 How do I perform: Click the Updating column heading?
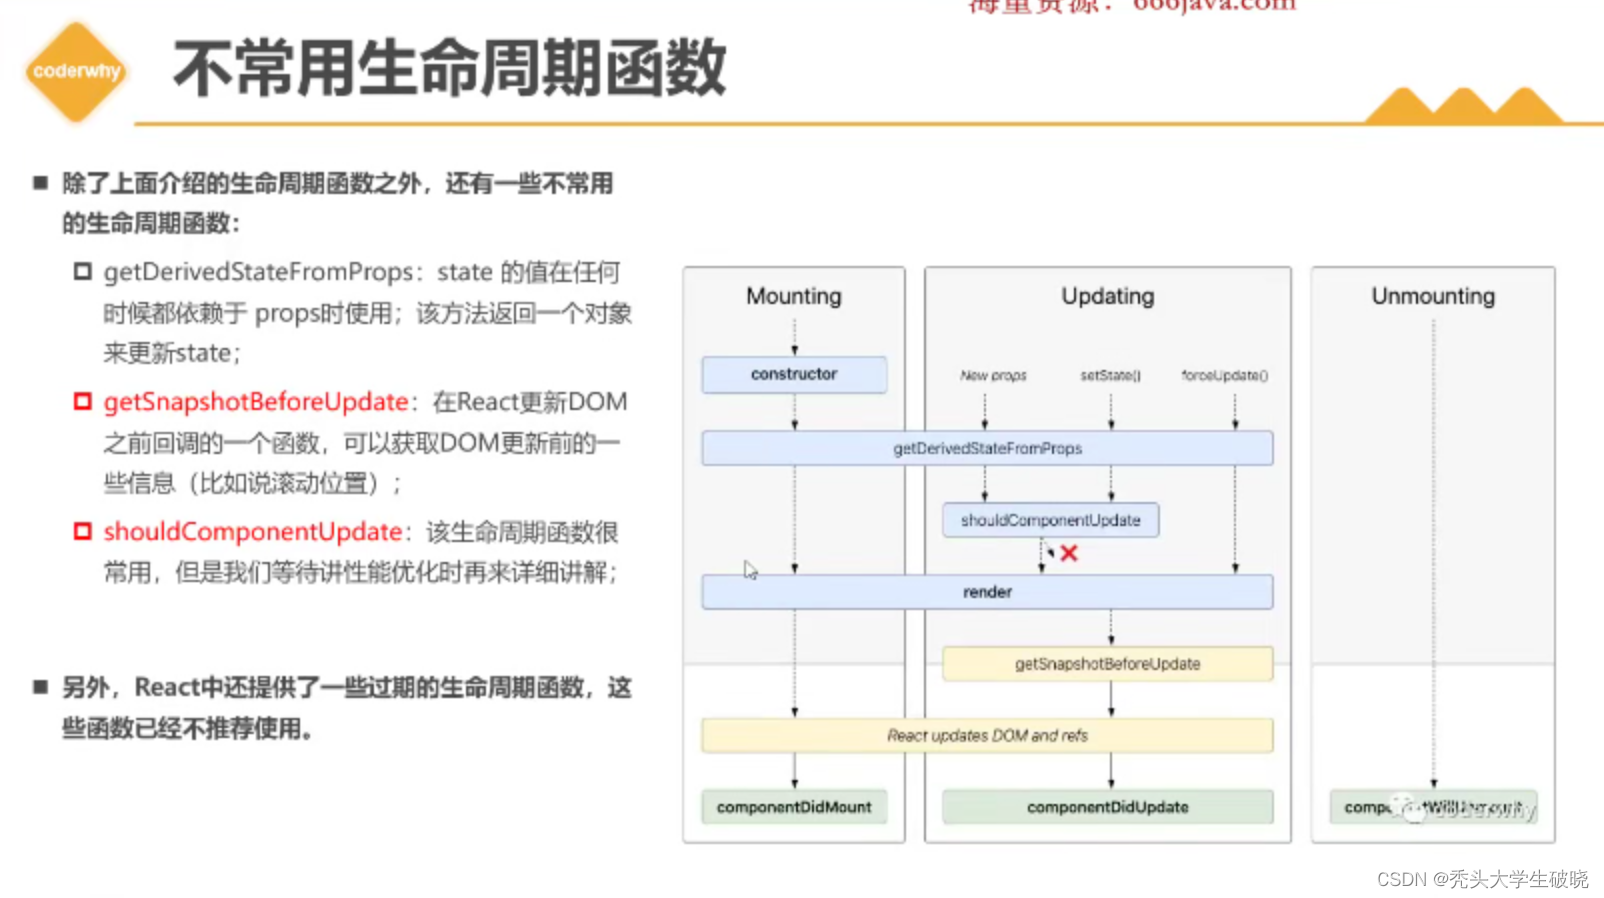pos(1108,296)
